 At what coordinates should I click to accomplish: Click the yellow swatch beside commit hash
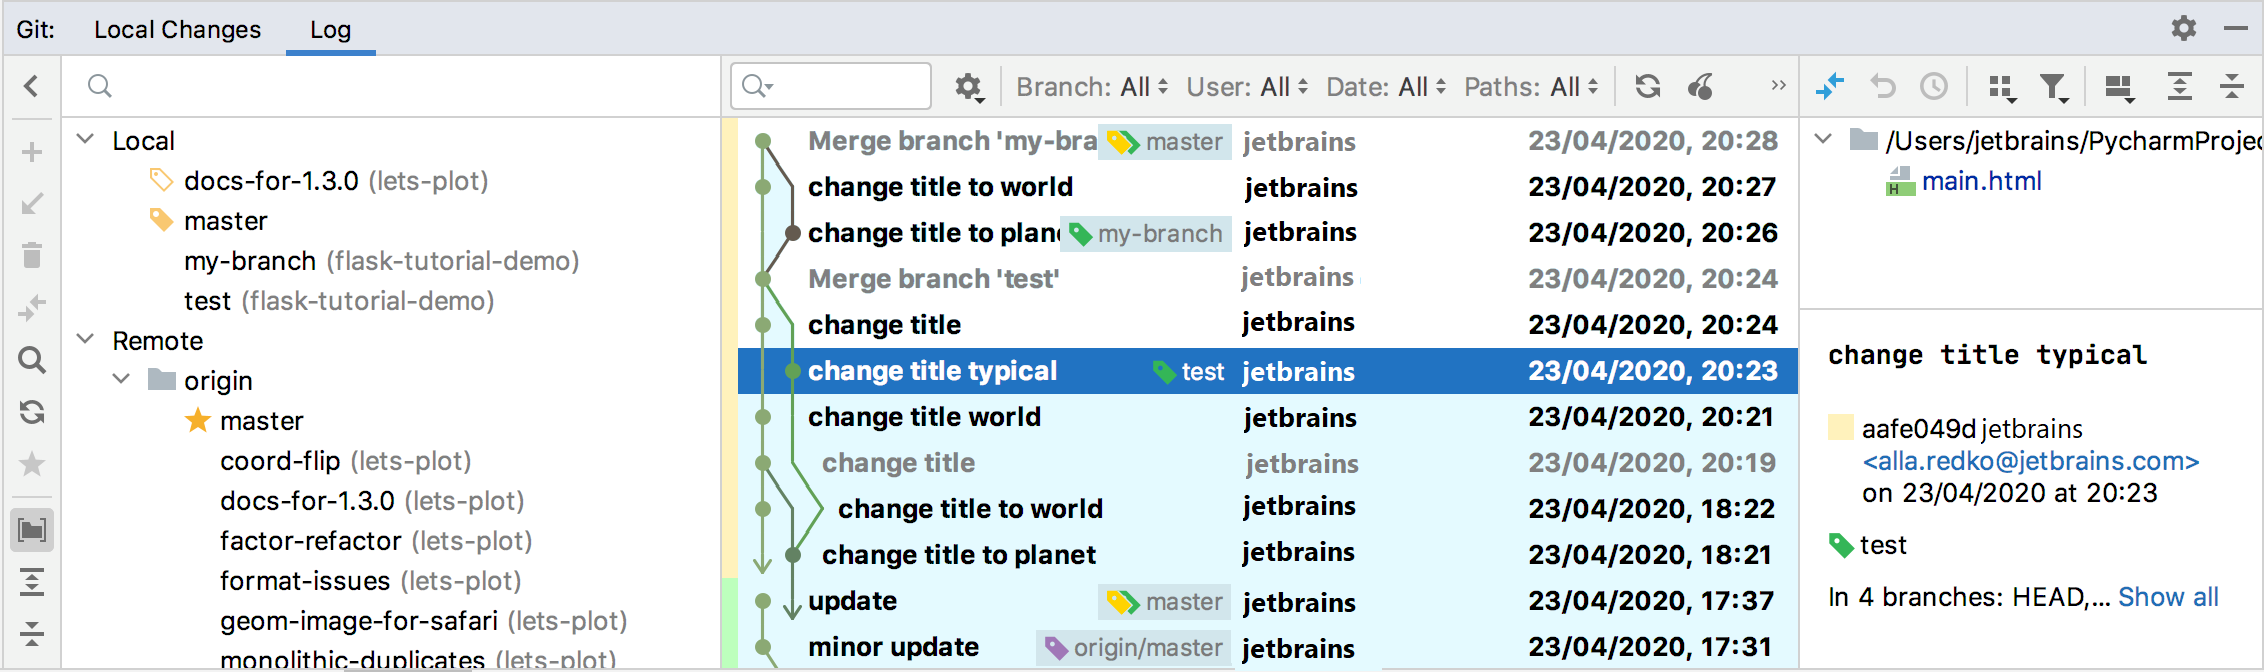(1840, 428)
